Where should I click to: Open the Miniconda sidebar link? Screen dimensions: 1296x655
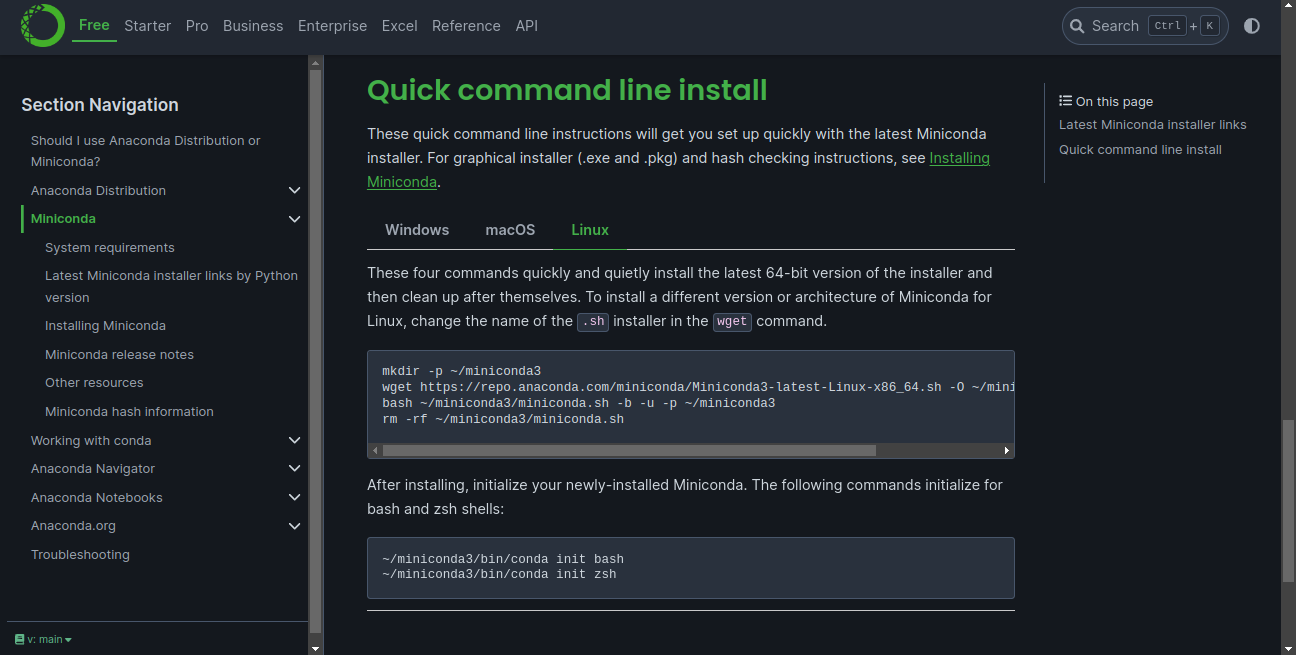click(x=63, y=218)
